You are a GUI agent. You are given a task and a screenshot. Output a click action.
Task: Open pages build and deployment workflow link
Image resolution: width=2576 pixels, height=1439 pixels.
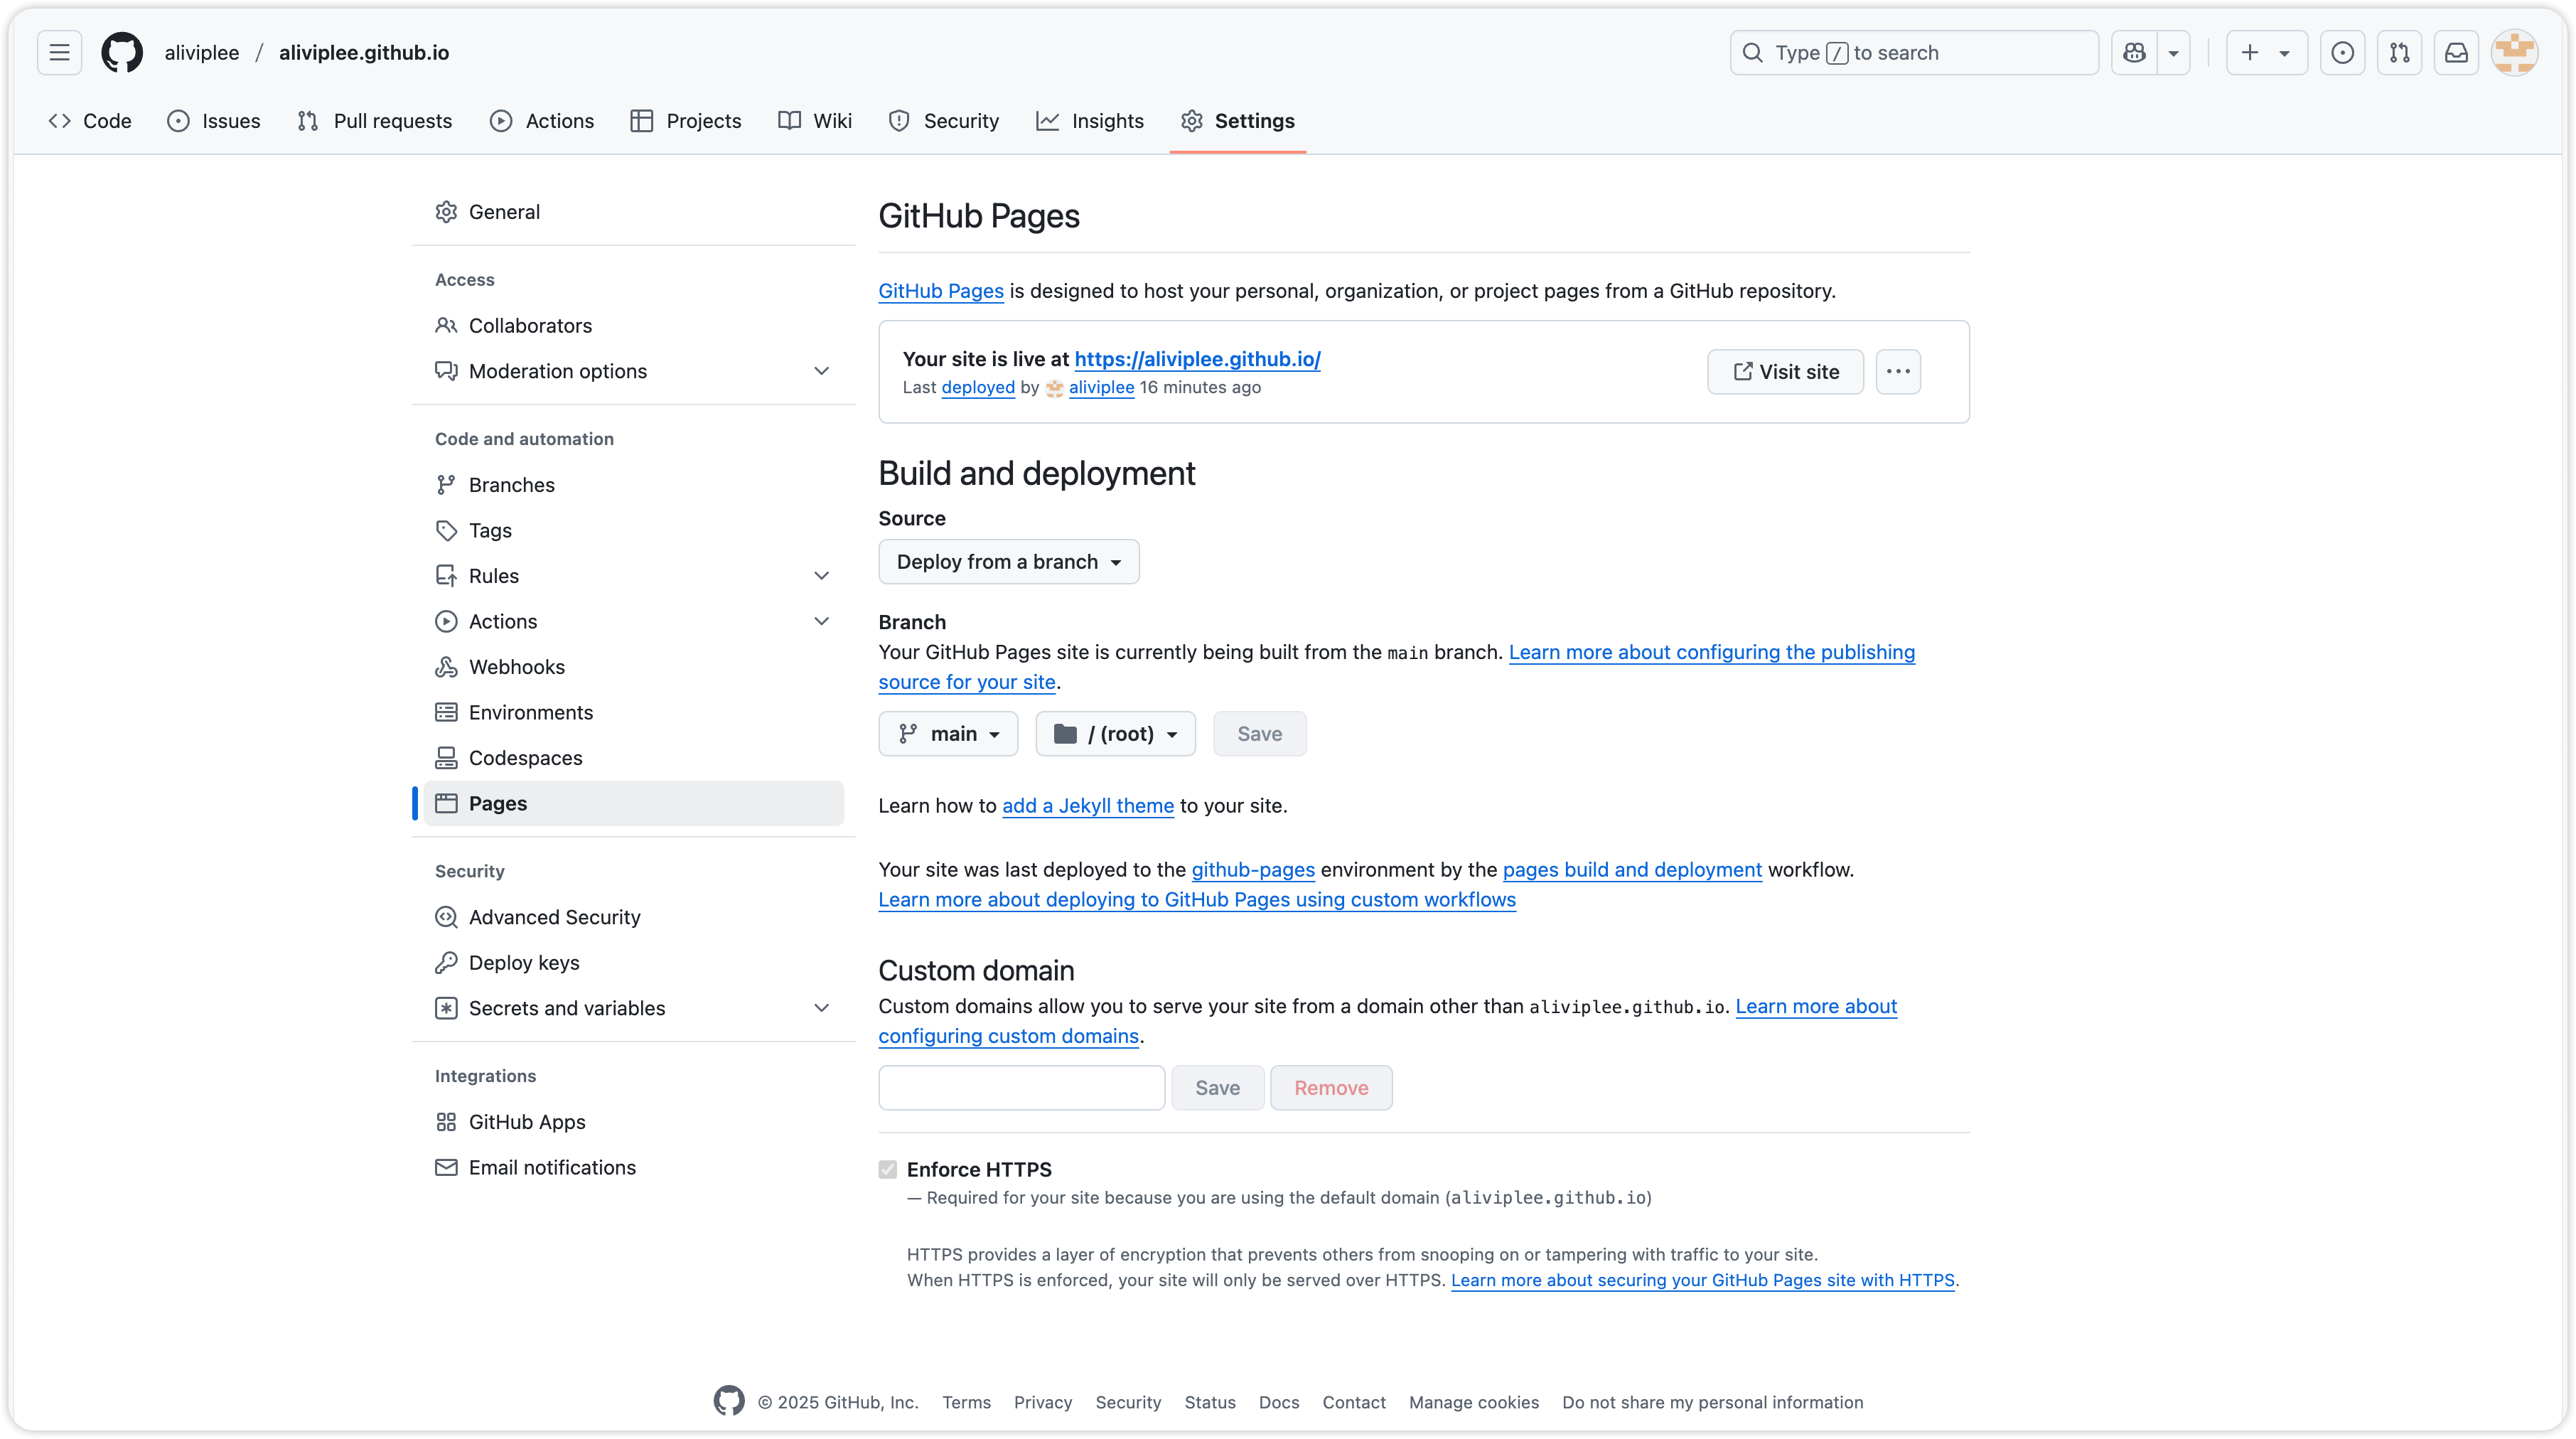[x=1632, y=869]
